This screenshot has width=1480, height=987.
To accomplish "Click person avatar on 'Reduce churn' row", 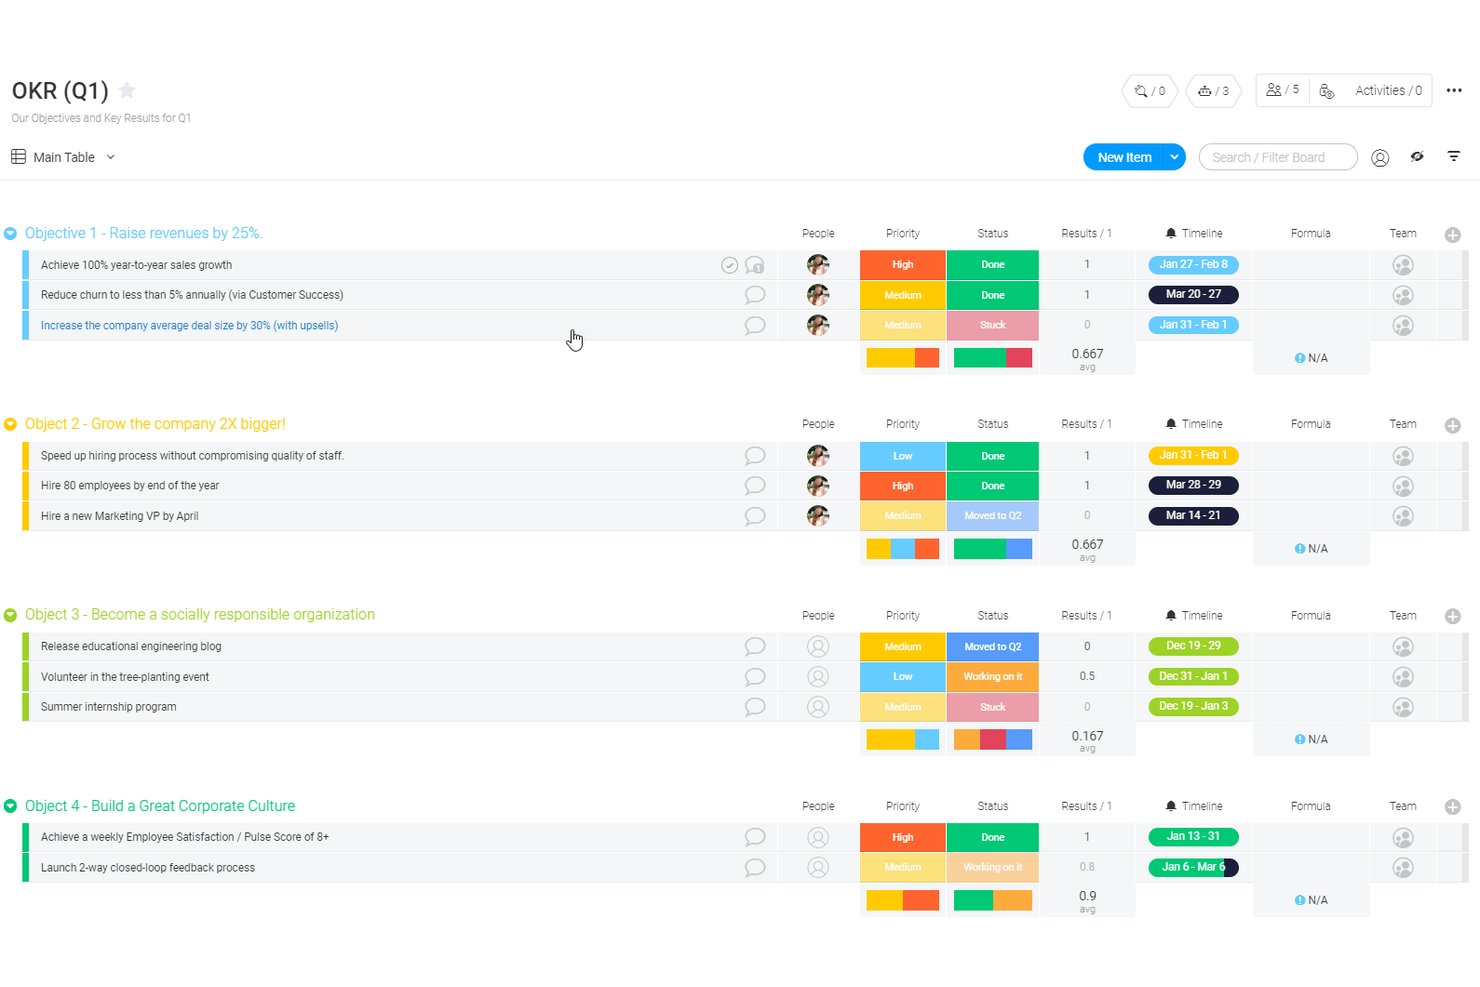I will (818, 295).
